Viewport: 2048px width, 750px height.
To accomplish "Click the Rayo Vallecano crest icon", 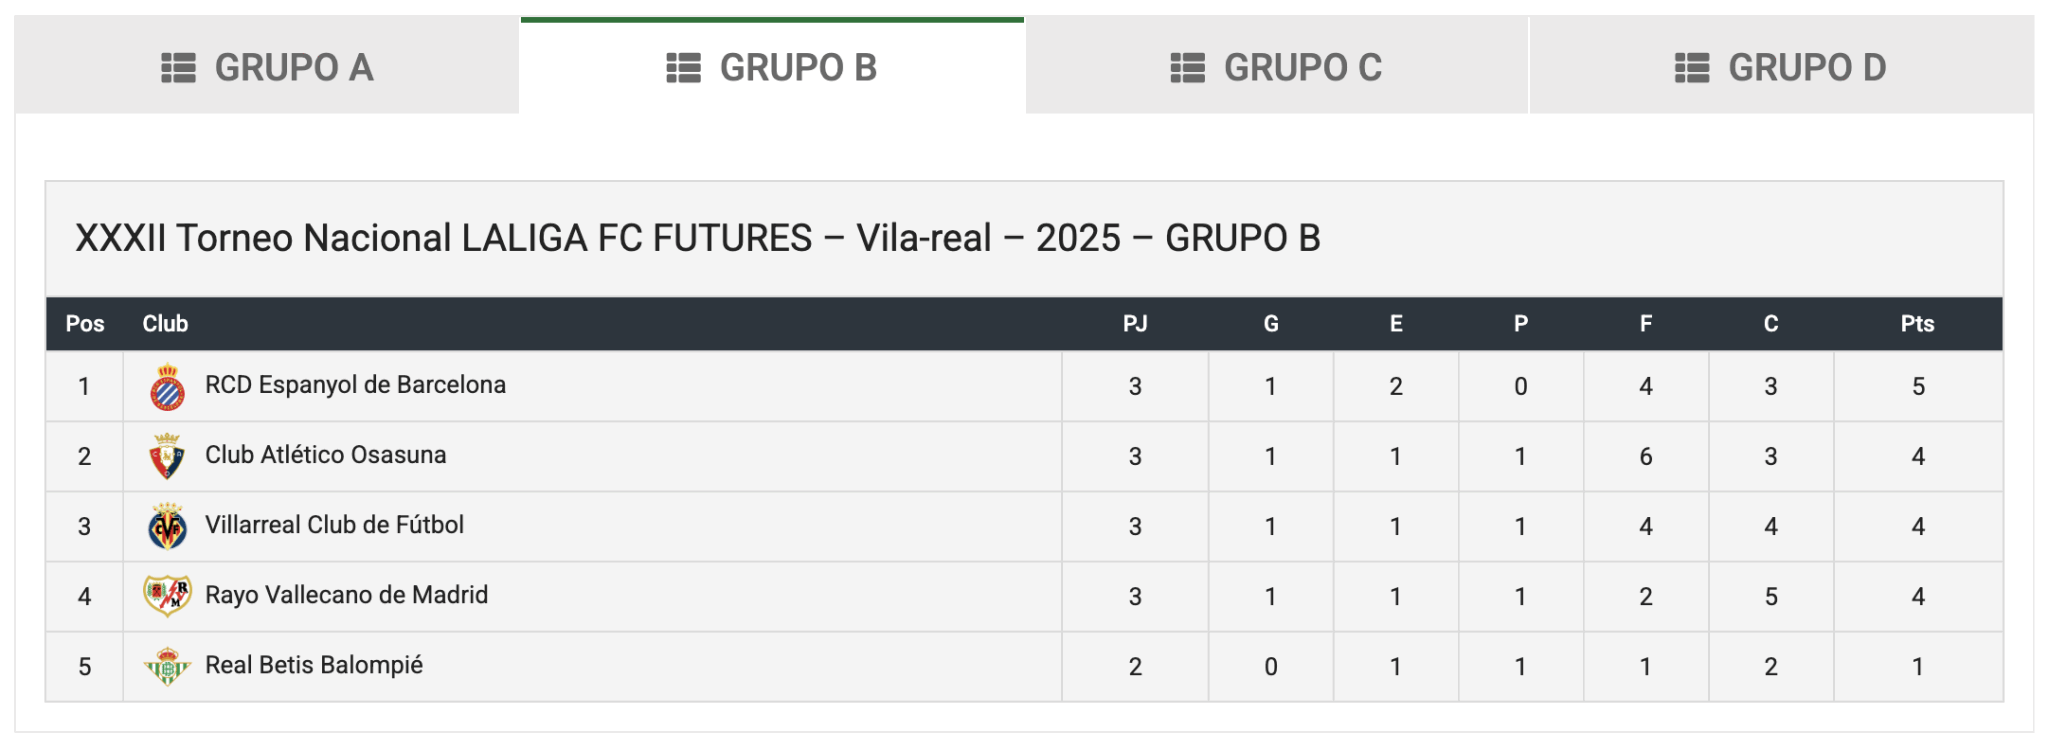I will click(167, 596).
